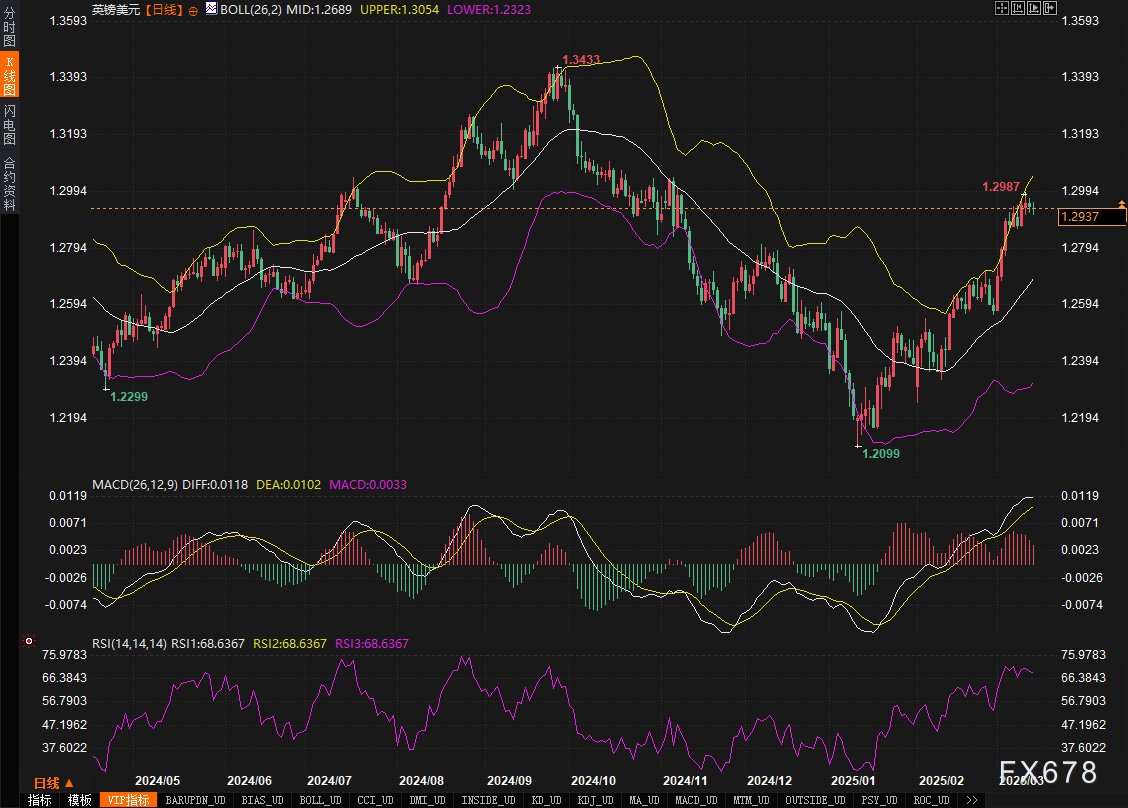Click the 1.2937 current price label
This screenshot has height=808, width=1128.
click(1079, 217)
